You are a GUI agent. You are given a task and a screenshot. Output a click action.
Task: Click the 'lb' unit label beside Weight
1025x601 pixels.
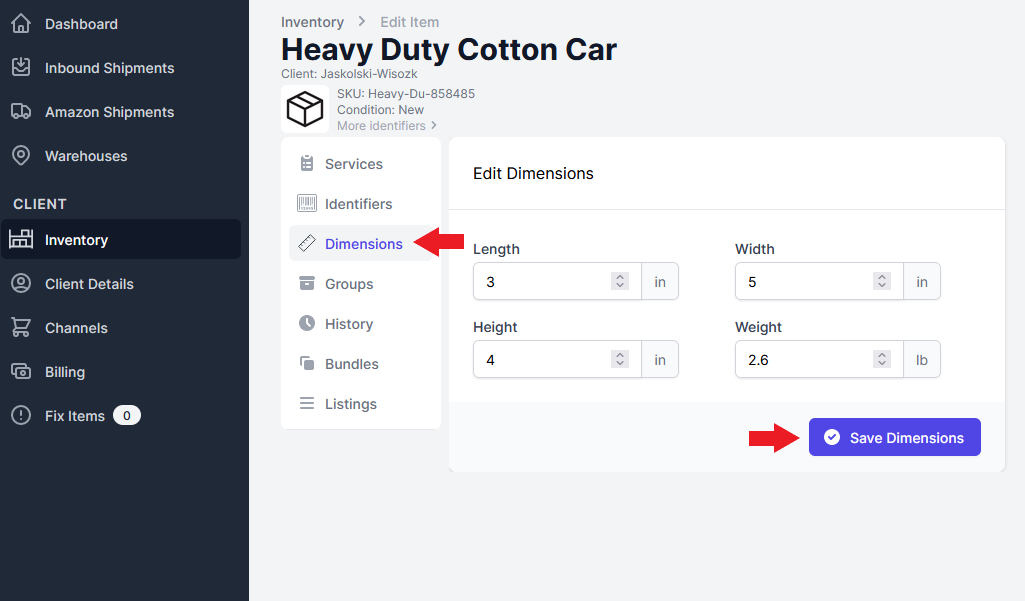(922, 360)
